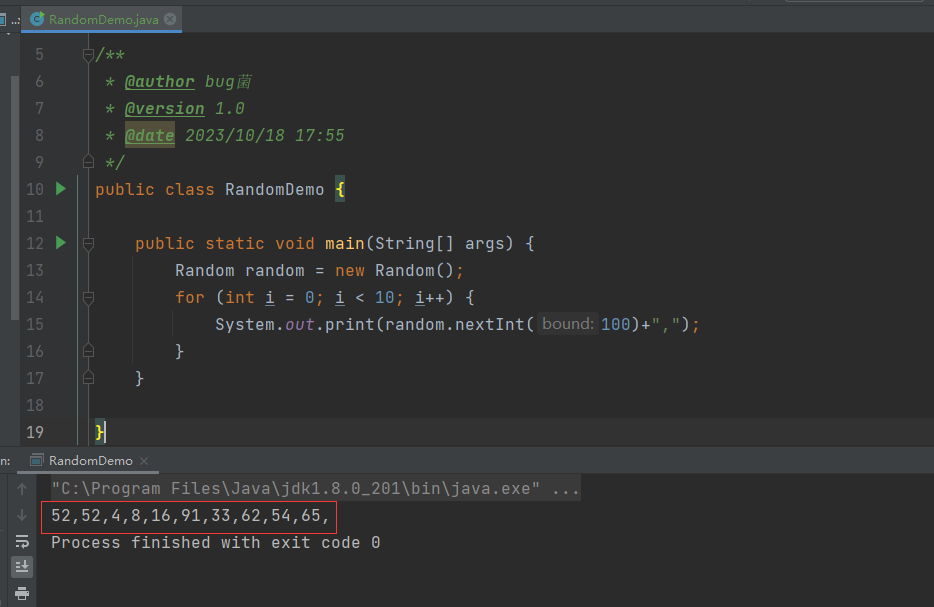Click the class name RandomDemo in the code

click(275, 189)
